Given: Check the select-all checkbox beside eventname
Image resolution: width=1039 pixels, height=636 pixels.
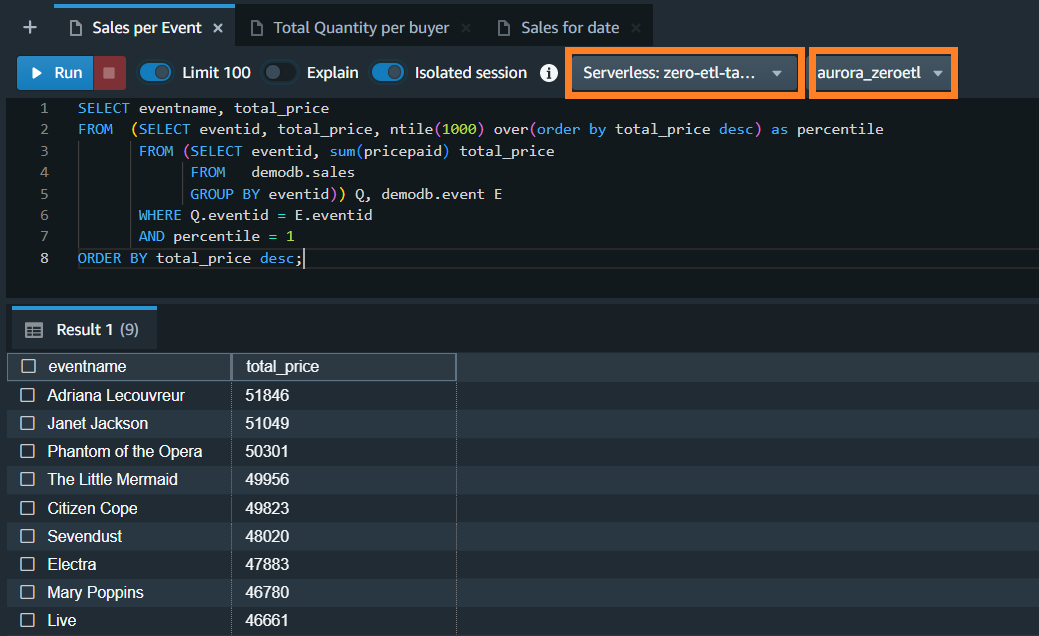Looking at the screenshot, I should (28, 367).
